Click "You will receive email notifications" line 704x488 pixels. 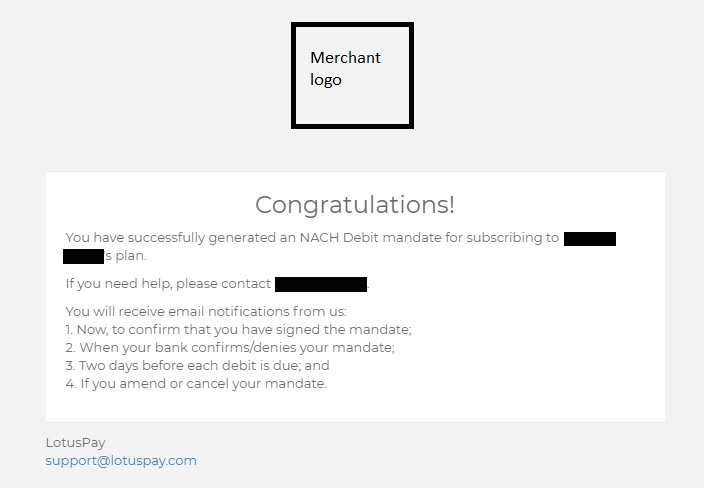205,311
